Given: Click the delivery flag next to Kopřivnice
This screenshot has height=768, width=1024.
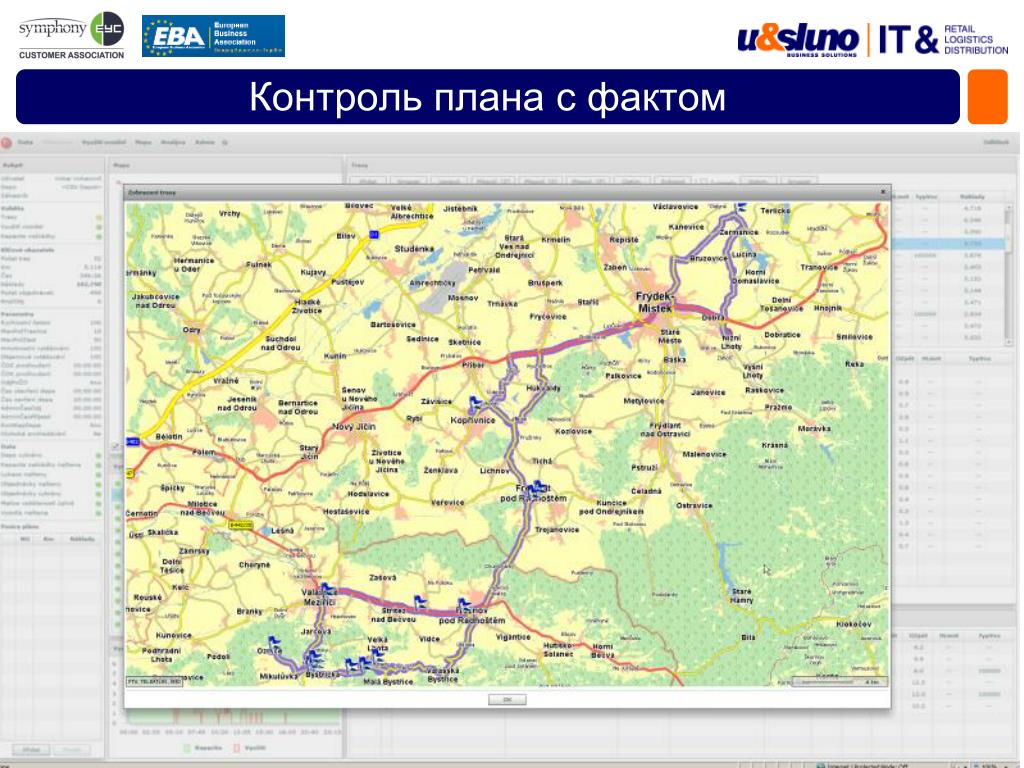Looking at the screenshot, I should 475,402.
